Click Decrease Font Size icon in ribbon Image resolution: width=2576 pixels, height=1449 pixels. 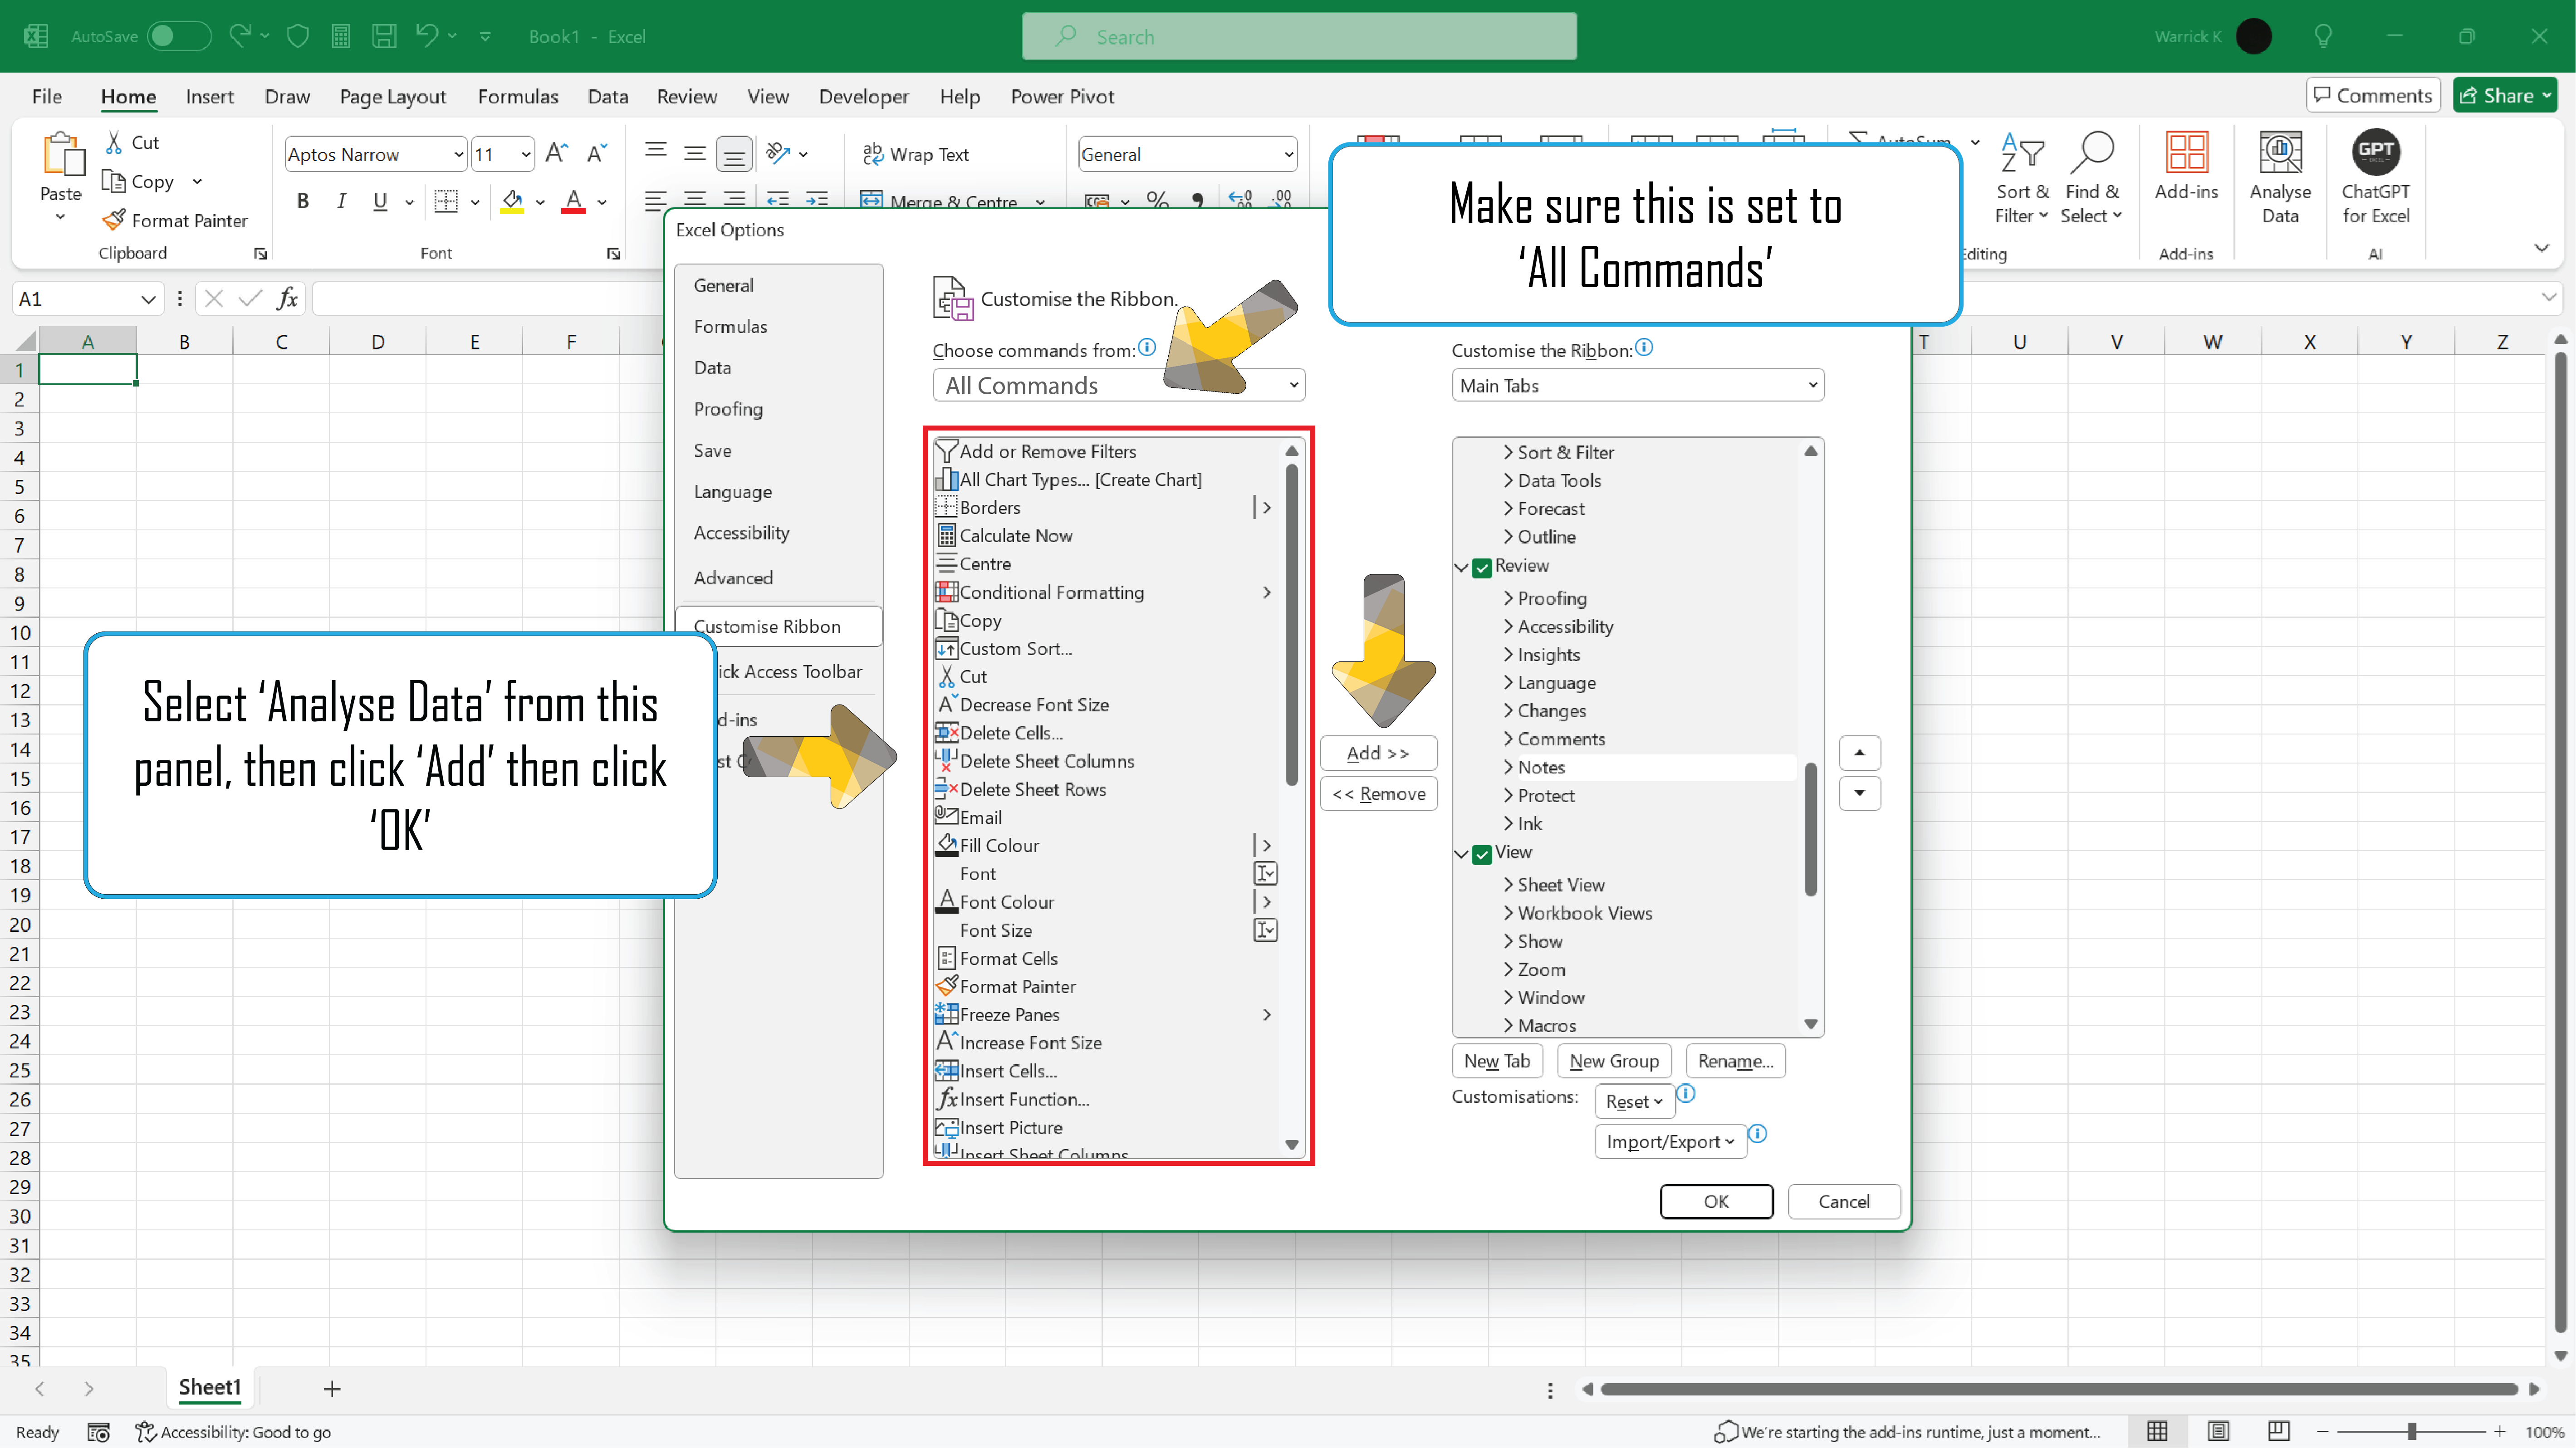597,153
